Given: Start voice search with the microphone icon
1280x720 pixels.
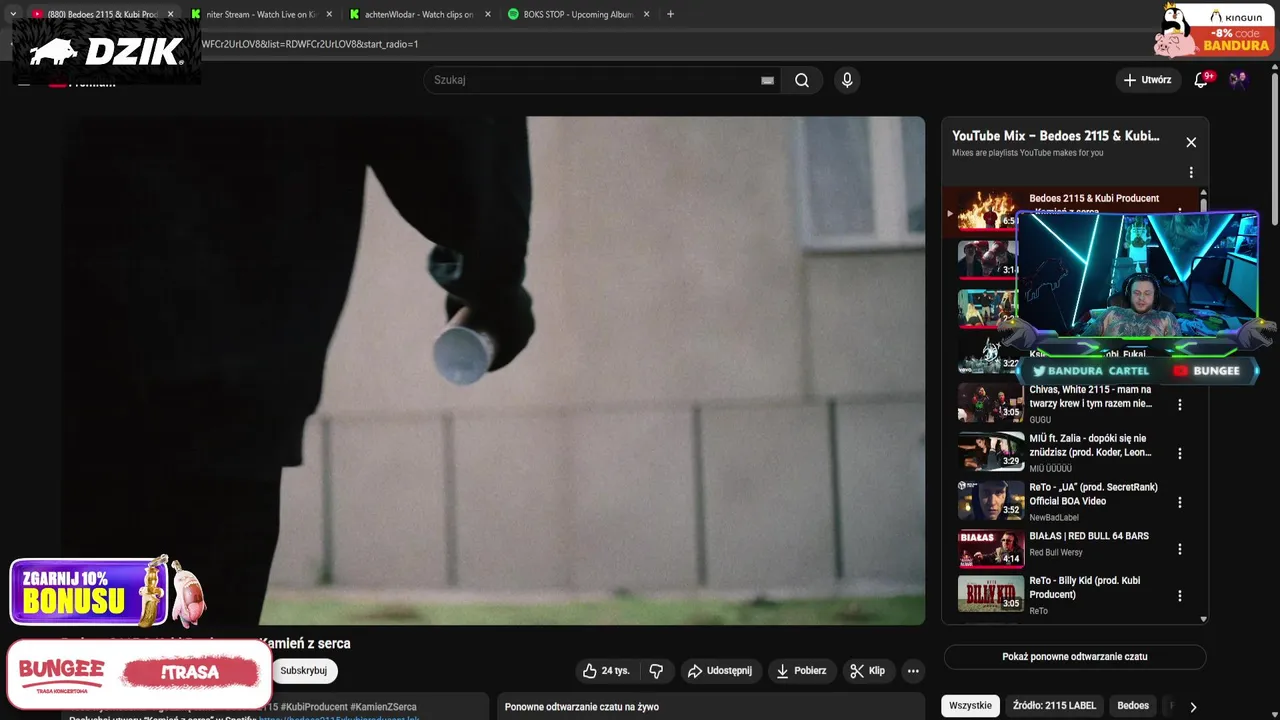Looking at the screenshot, I should click(847, 80).
